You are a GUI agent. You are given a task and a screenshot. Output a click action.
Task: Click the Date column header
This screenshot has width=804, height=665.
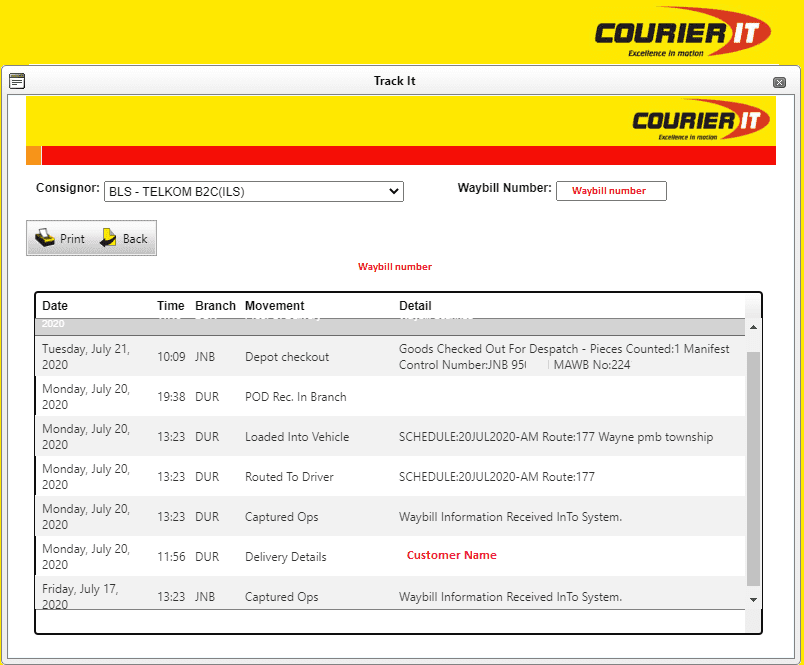click(x=55, y=306)
